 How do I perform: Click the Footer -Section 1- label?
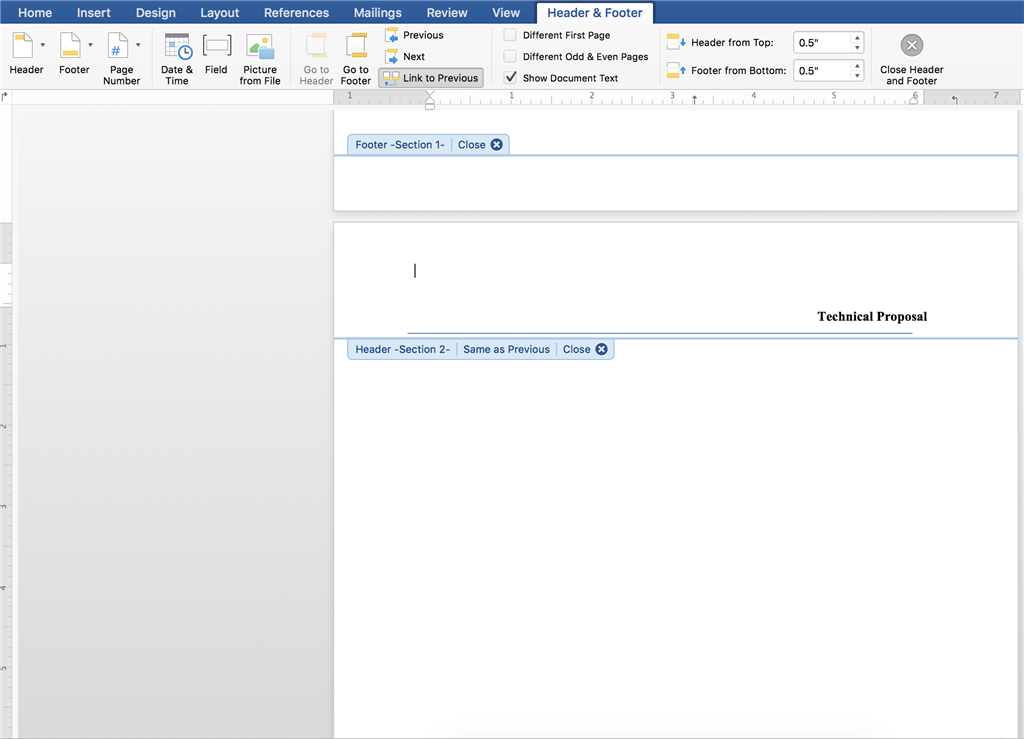[x=400, y=145]
